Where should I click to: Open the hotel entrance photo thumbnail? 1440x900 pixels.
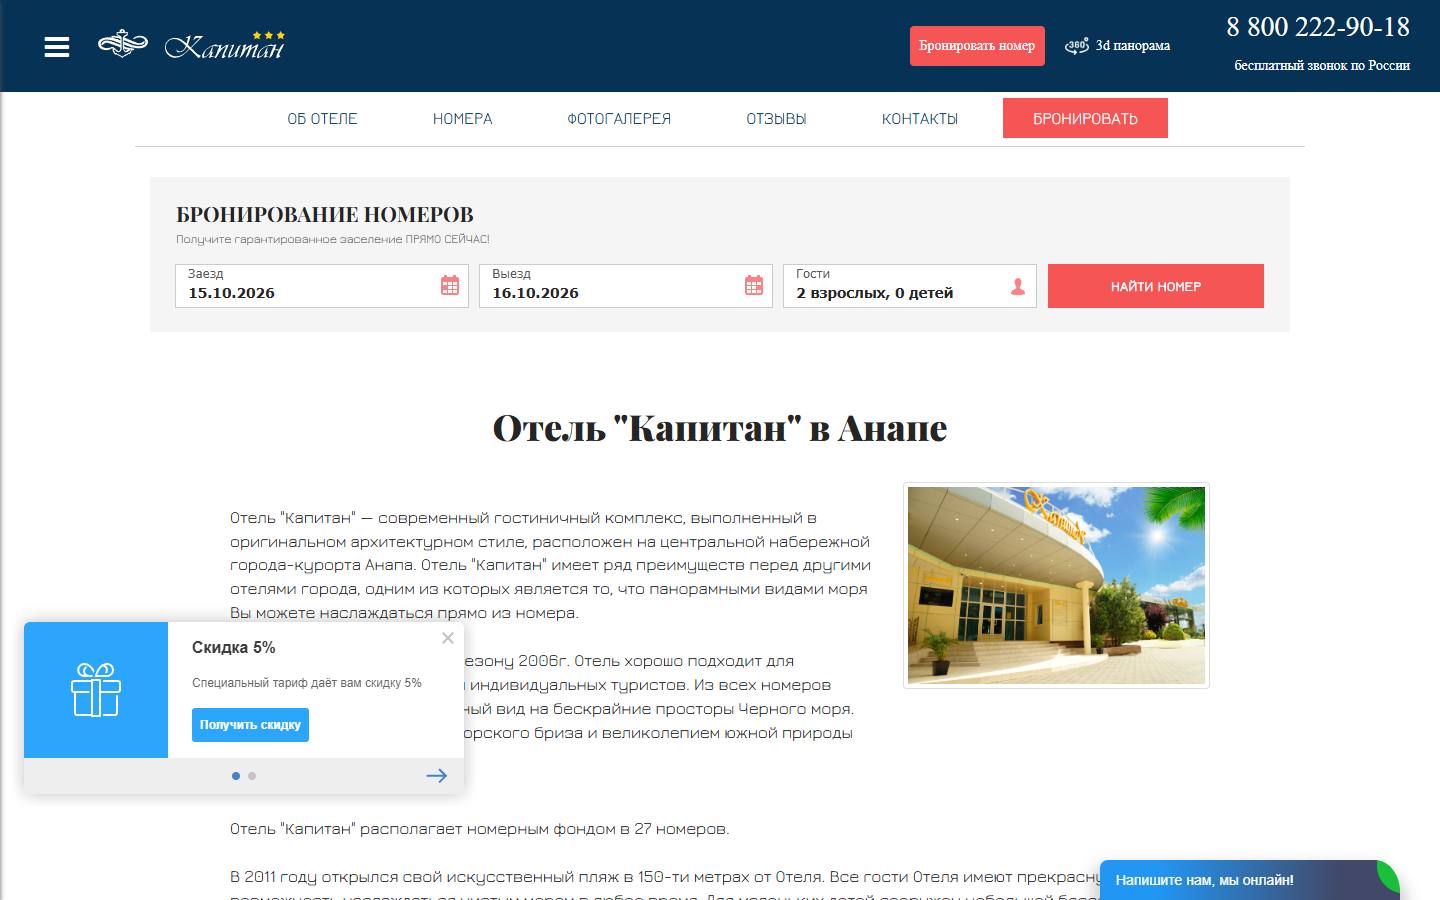click(1056, 586)
